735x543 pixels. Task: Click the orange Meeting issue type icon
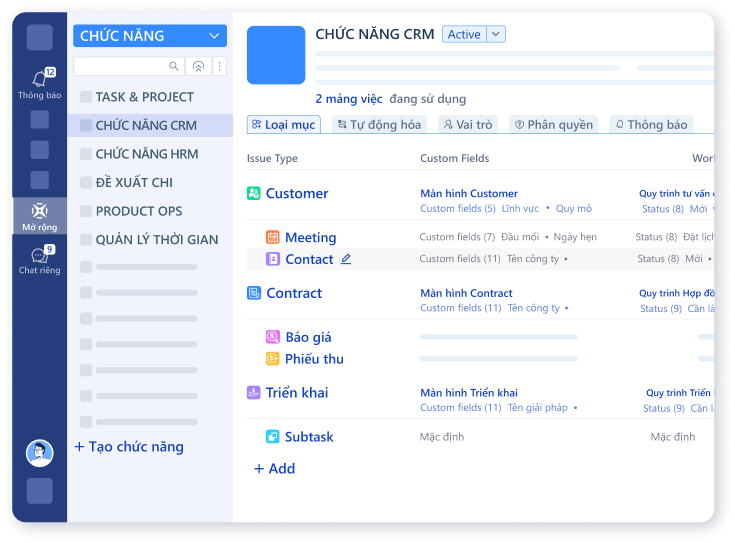[x=273, y=237]
